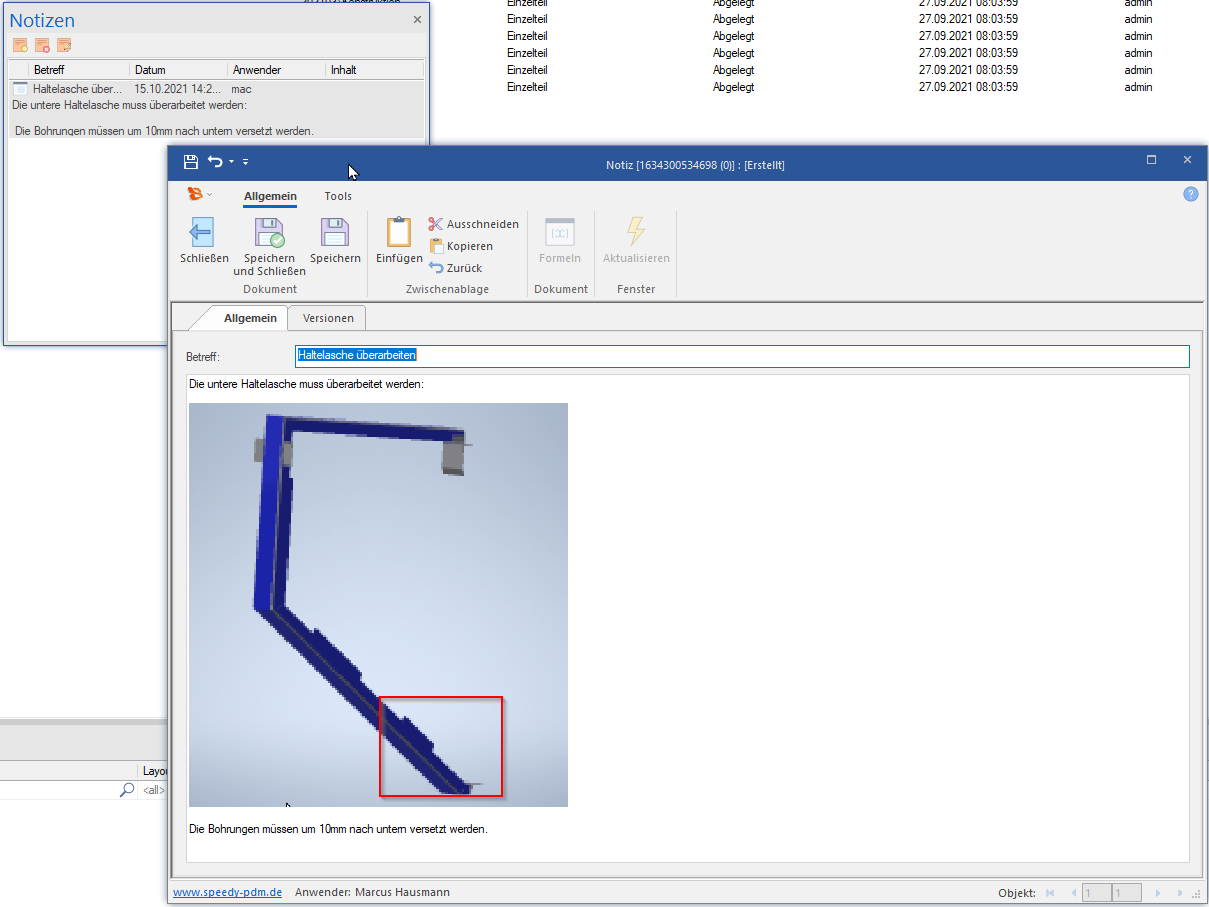Open the Versionen tab
This screenshot has height=907, width=1209.
tap(328, 318)
